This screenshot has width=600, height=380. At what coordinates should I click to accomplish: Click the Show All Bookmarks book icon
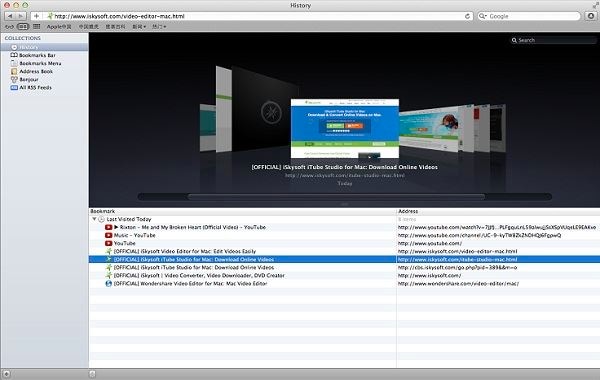point(23,26)
